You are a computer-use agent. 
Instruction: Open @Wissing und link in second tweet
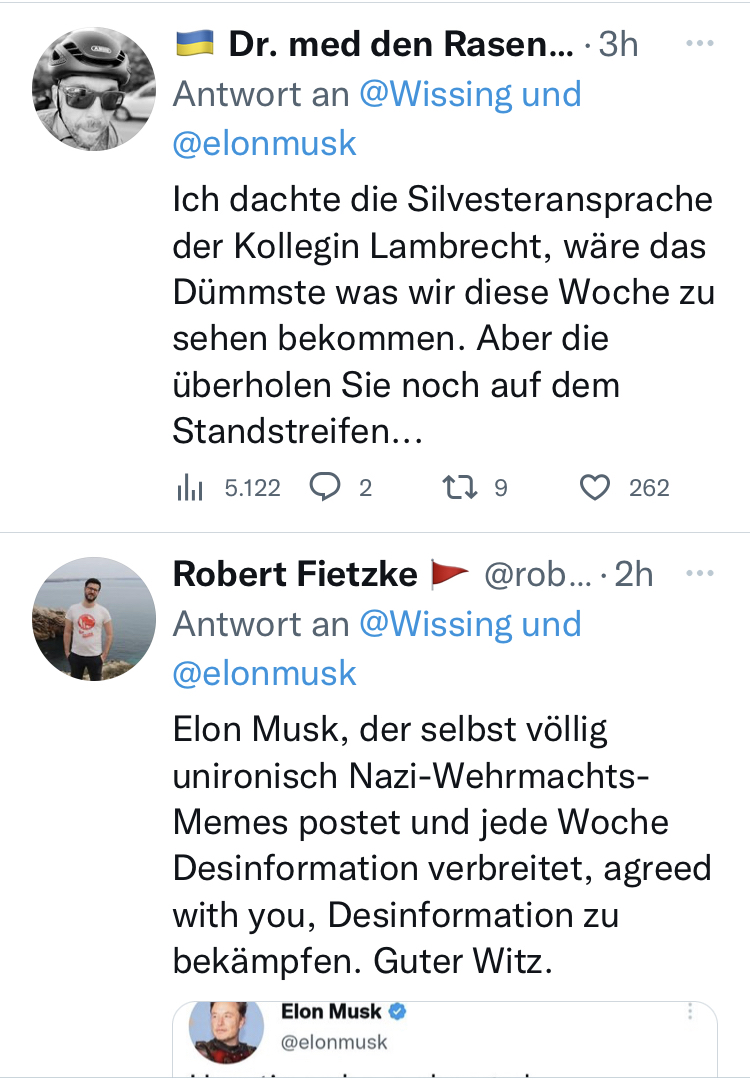point(469,624)
